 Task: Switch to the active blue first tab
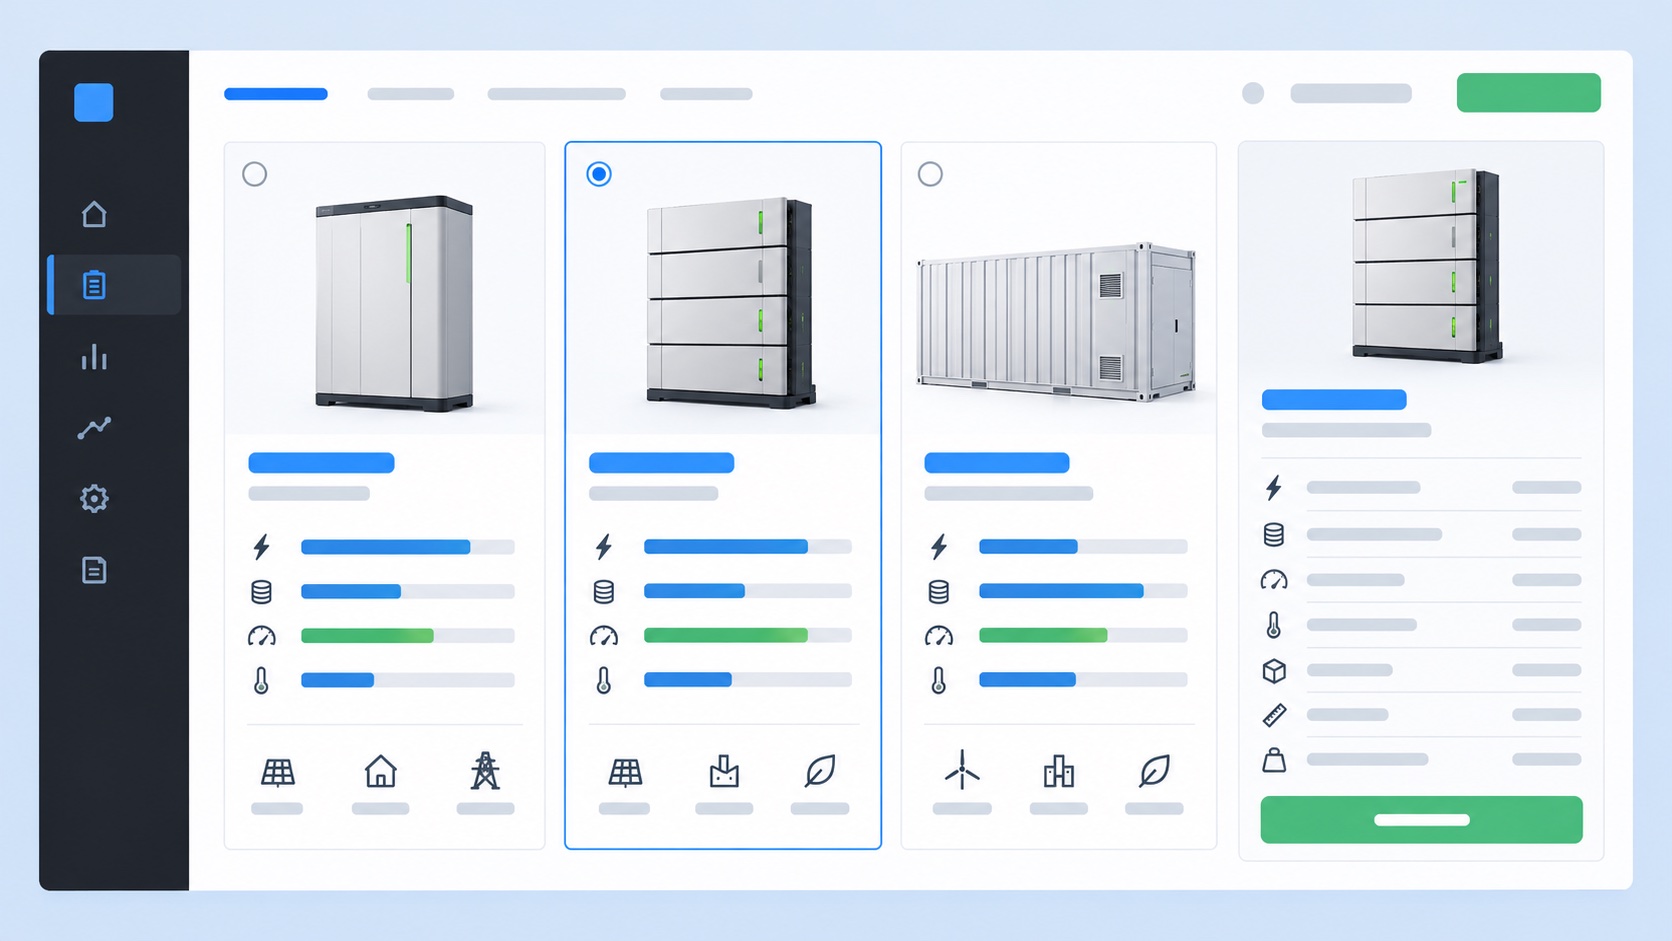pos(276,94)
